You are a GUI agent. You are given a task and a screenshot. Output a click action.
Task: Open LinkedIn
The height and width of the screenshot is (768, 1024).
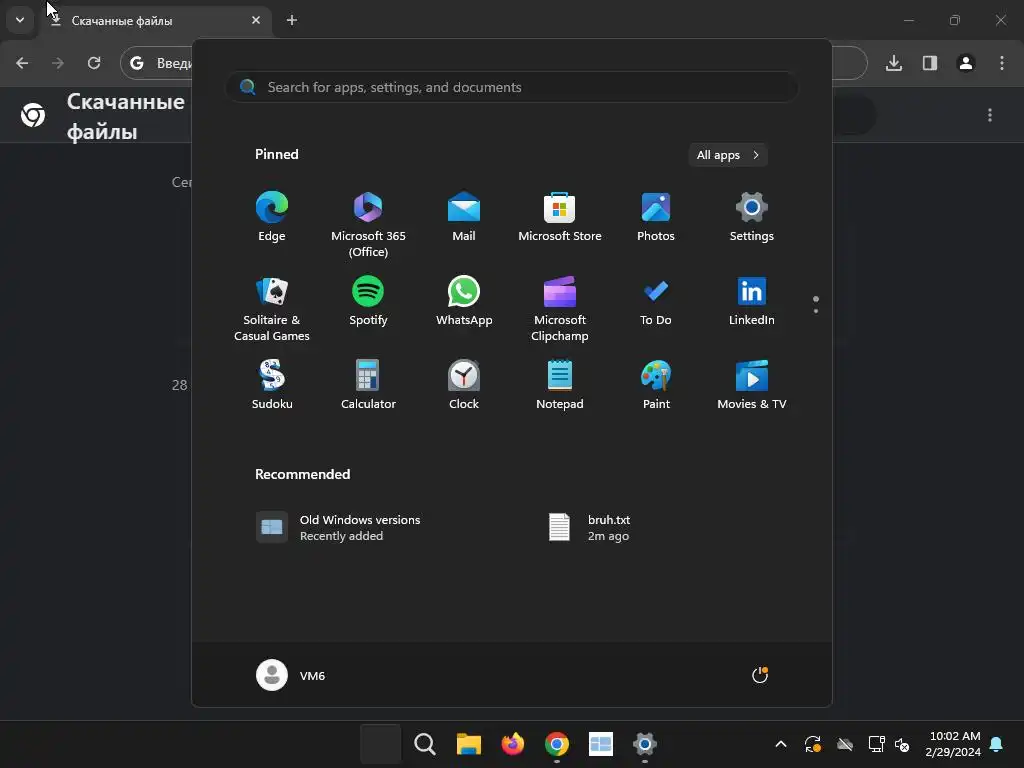[752, 301]
